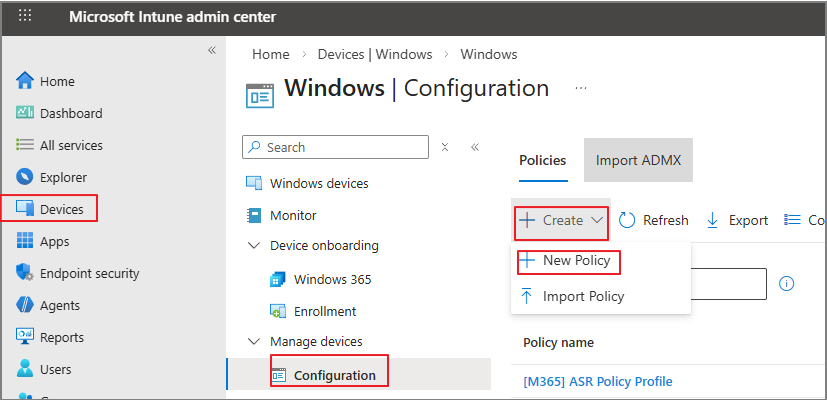Click the Export button
The height and width of the screenshot is (400, 827).
click(737, 220)
